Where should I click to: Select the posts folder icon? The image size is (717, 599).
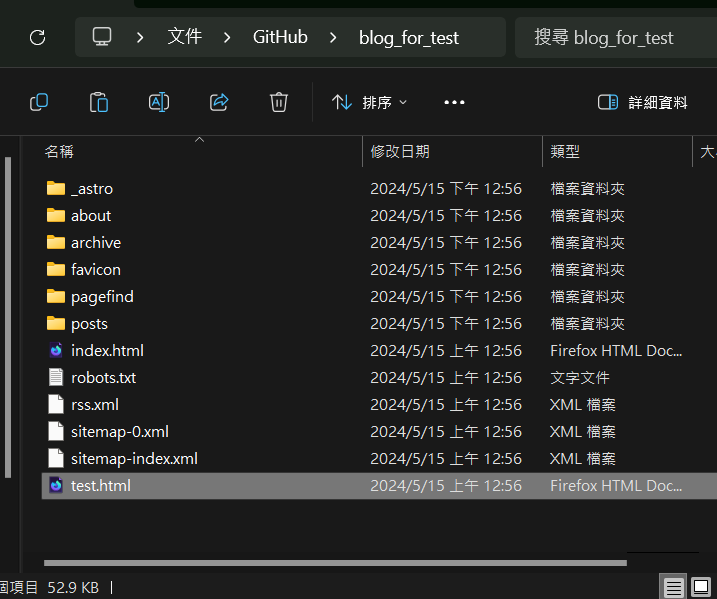click(56, 323)
